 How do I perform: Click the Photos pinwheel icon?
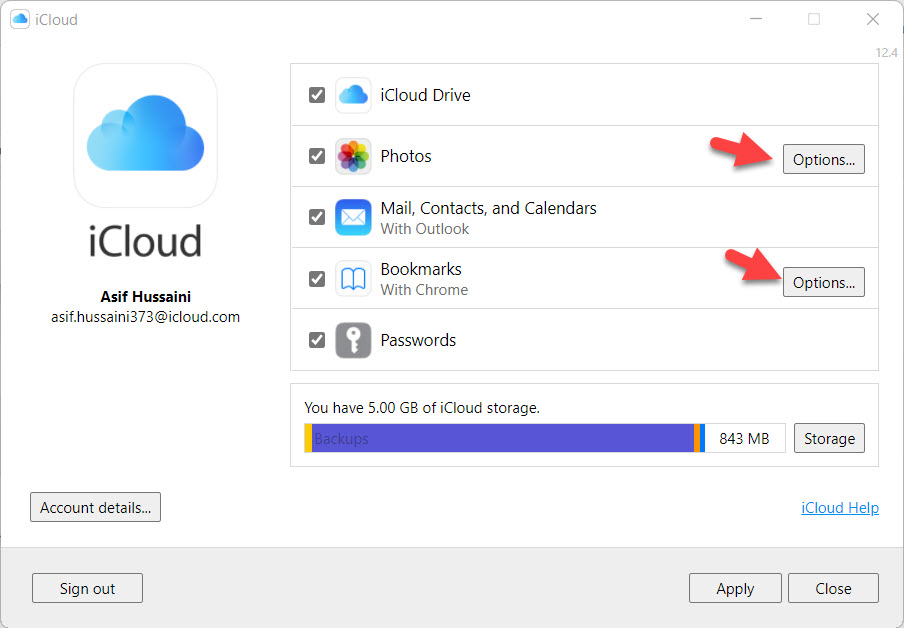pos(353,157)
